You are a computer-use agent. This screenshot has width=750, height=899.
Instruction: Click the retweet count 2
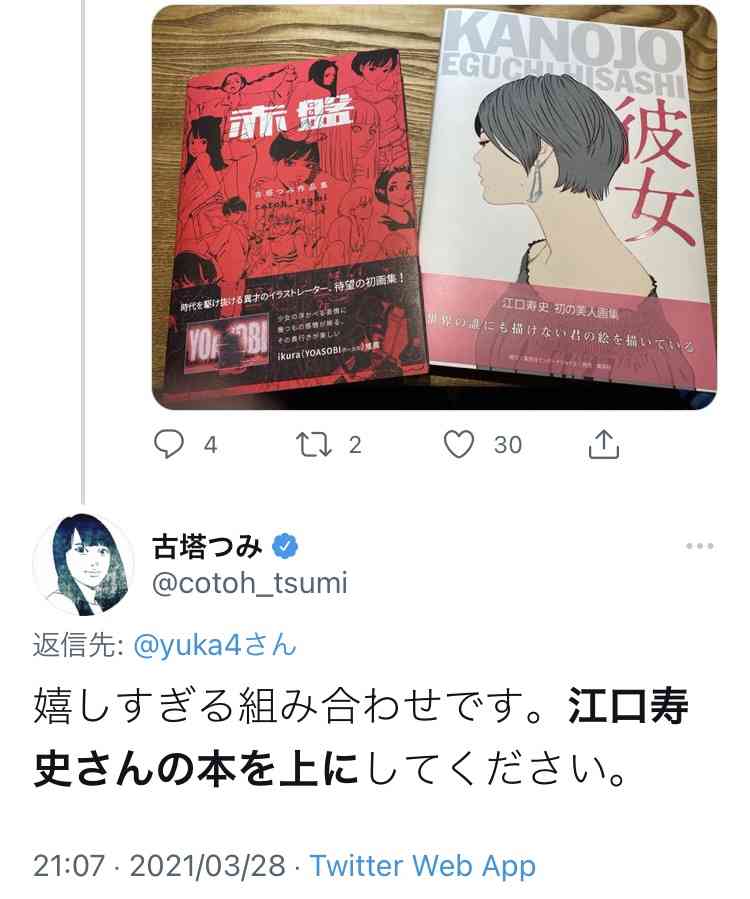click(x=355, y=445)
